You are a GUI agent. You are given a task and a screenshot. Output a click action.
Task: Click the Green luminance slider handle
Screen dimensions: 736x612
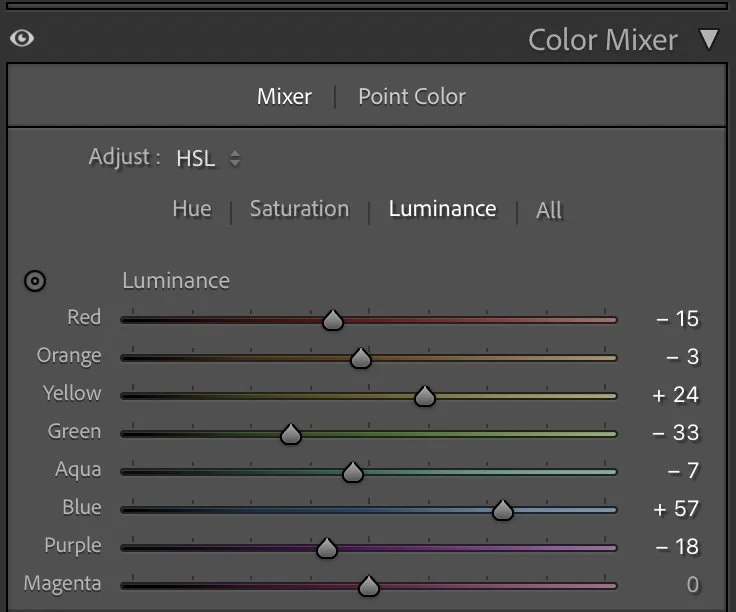point(291,434)
